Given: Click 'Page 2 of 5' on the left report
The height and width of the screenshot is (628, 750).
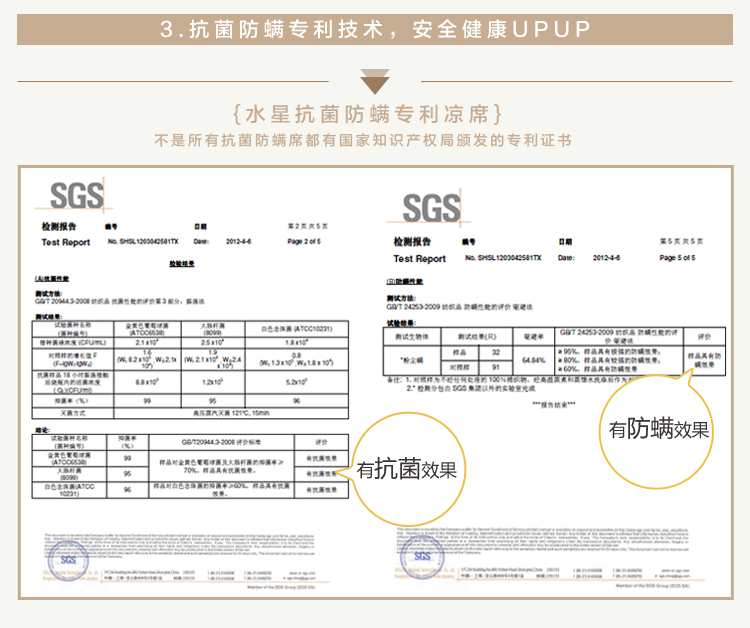Looking at the screenshot, I should (304, 242).
